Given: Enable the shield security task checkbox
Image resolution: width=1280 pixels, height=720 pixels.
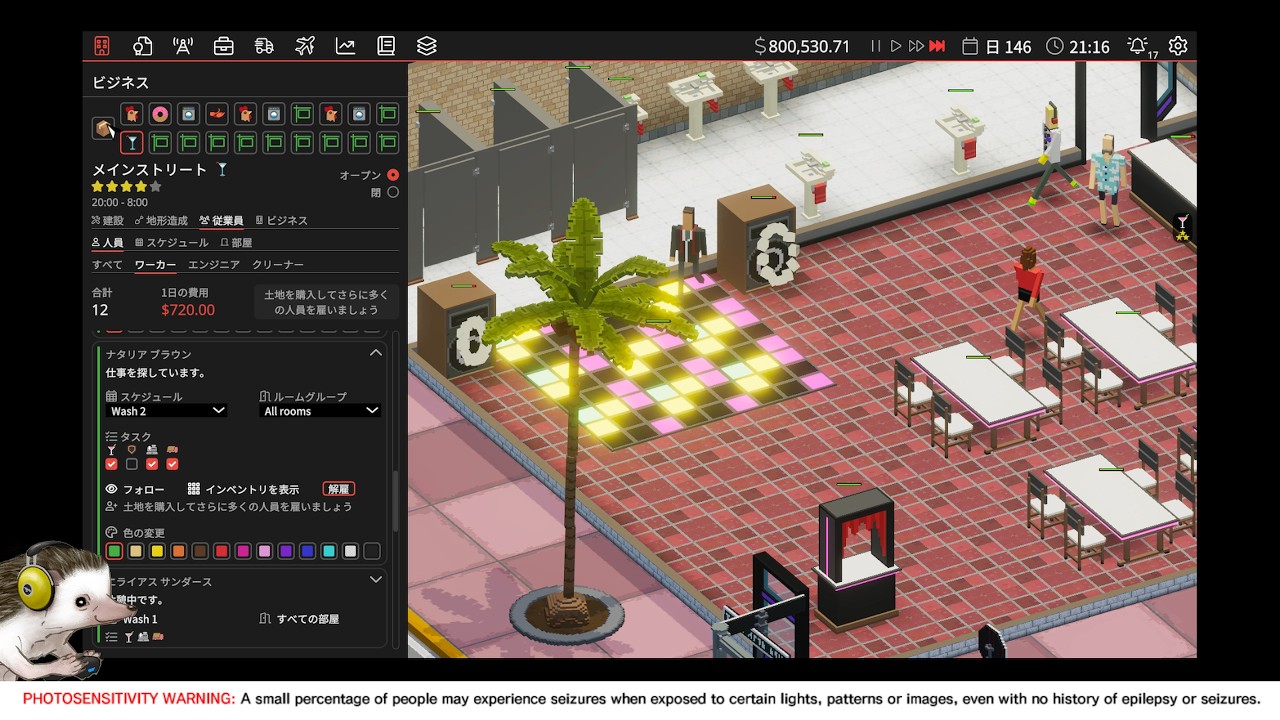Looking at the screenshot, I should coord(131,464).
